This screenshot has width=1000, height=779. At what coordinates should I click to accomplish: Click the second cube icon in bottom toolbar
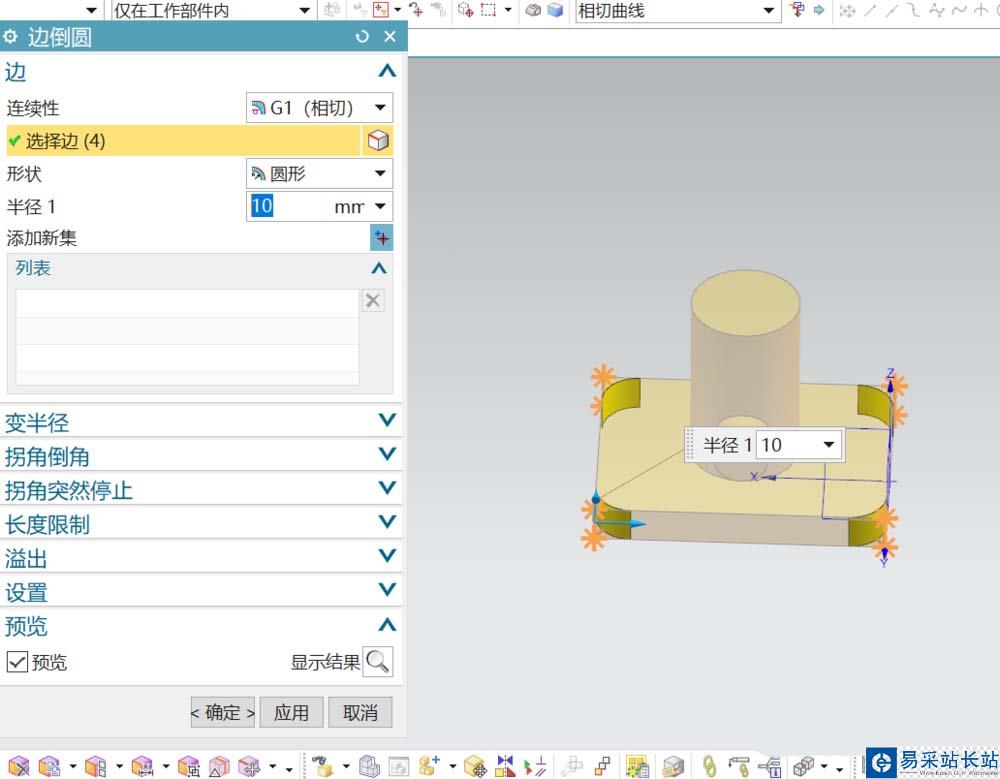pos(50,765)
